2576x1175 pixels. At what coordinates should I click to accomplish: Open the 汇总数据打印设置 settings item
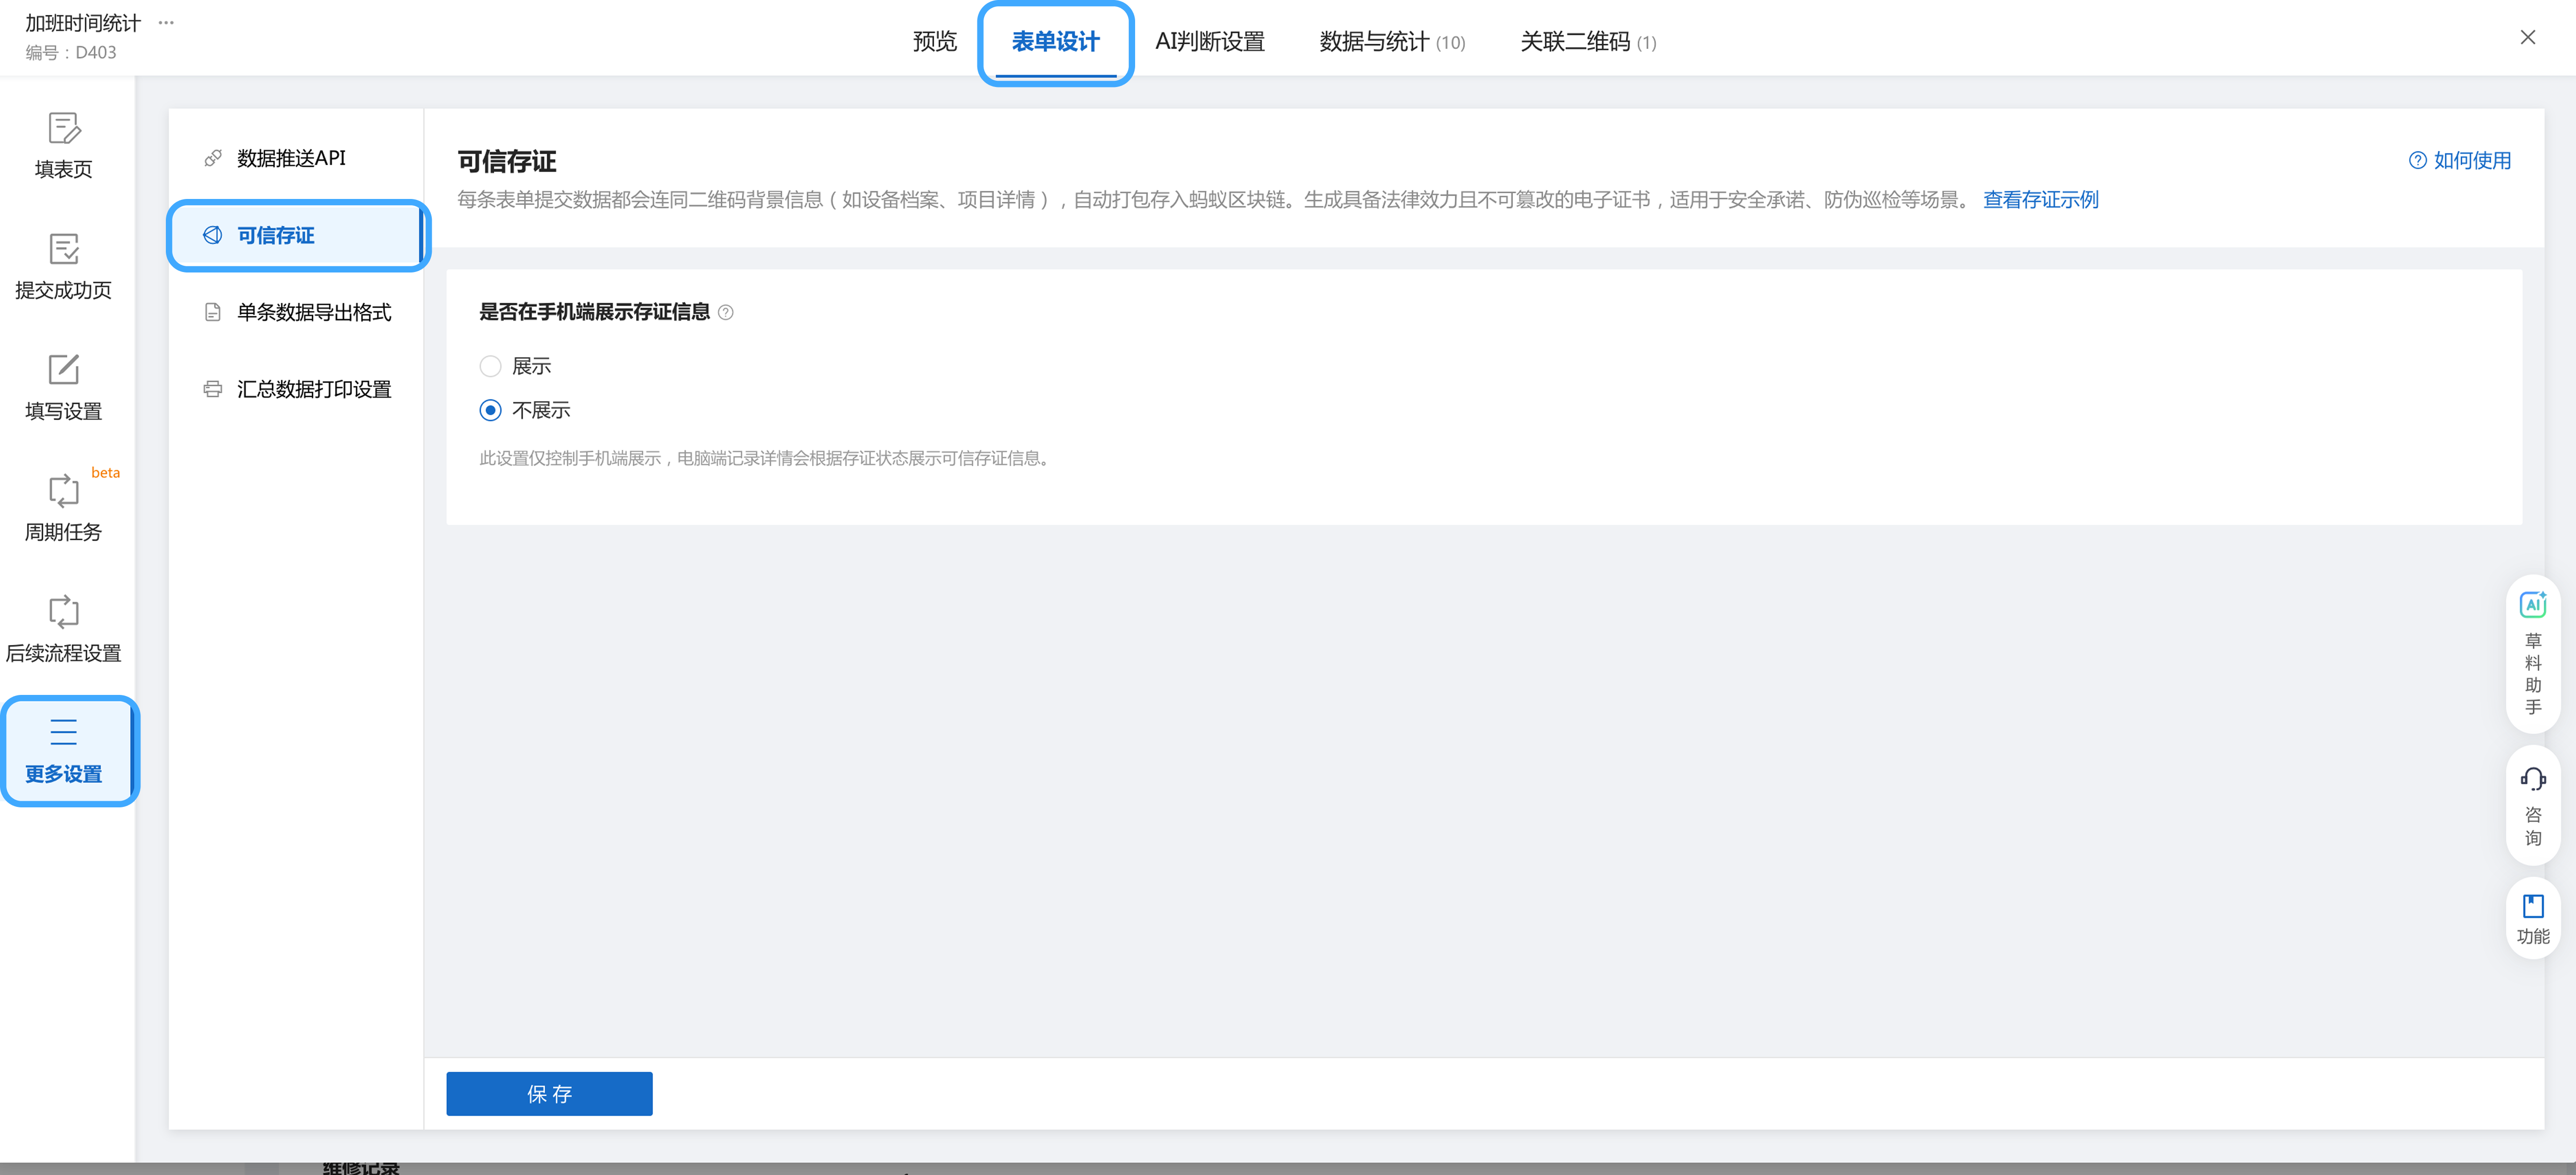(x=296, y=389)
